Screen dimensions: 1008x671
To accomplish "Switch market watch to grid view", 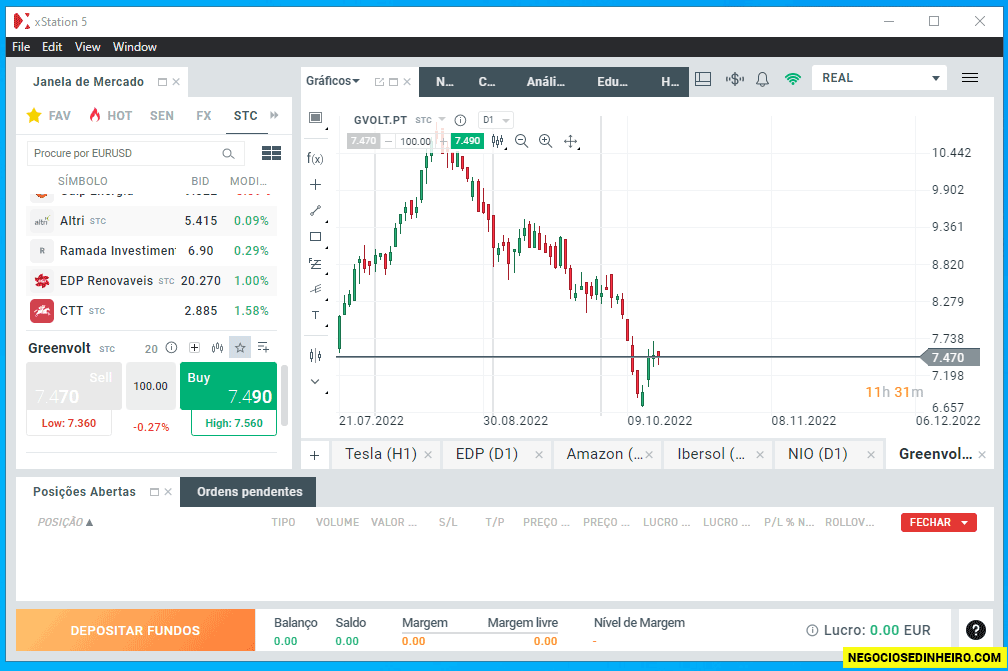I will pos(271,153).
